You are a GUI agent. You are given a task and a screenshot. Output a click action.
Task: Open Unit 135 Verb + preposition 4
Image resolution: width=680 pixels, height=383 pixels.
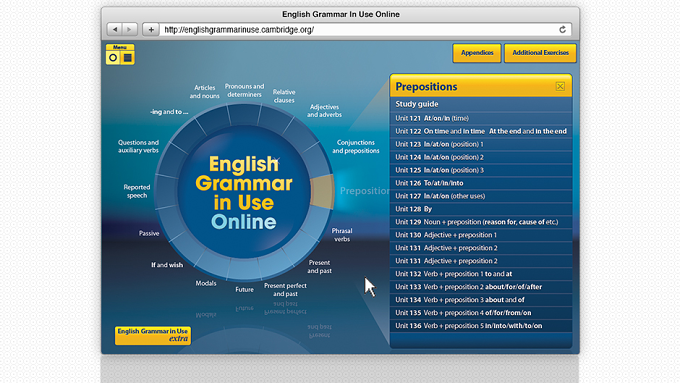click(x=481, y=313)
